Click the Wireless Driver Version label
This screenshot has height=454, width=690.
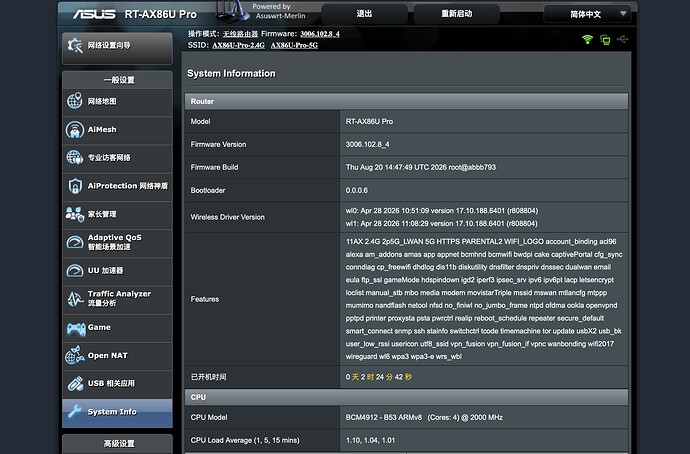(x=228, y=217)
